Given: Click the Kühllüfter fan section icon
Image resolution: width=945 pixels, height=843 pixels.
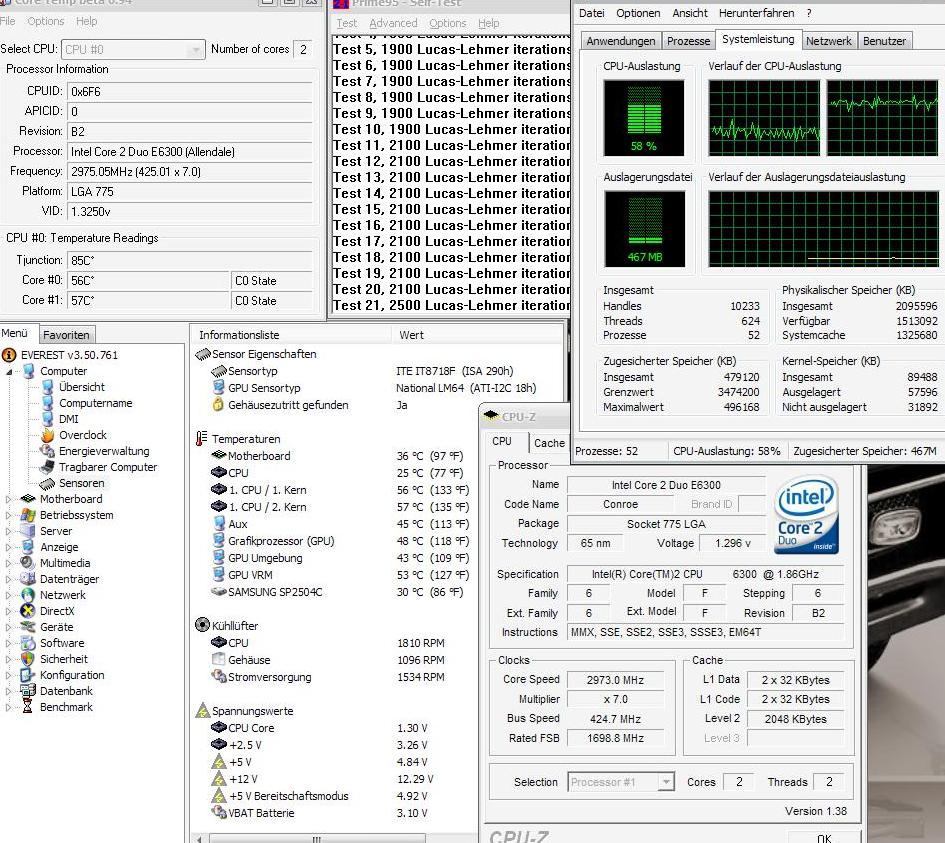Looking at the screenshot, I should click(x=202, y=625).
